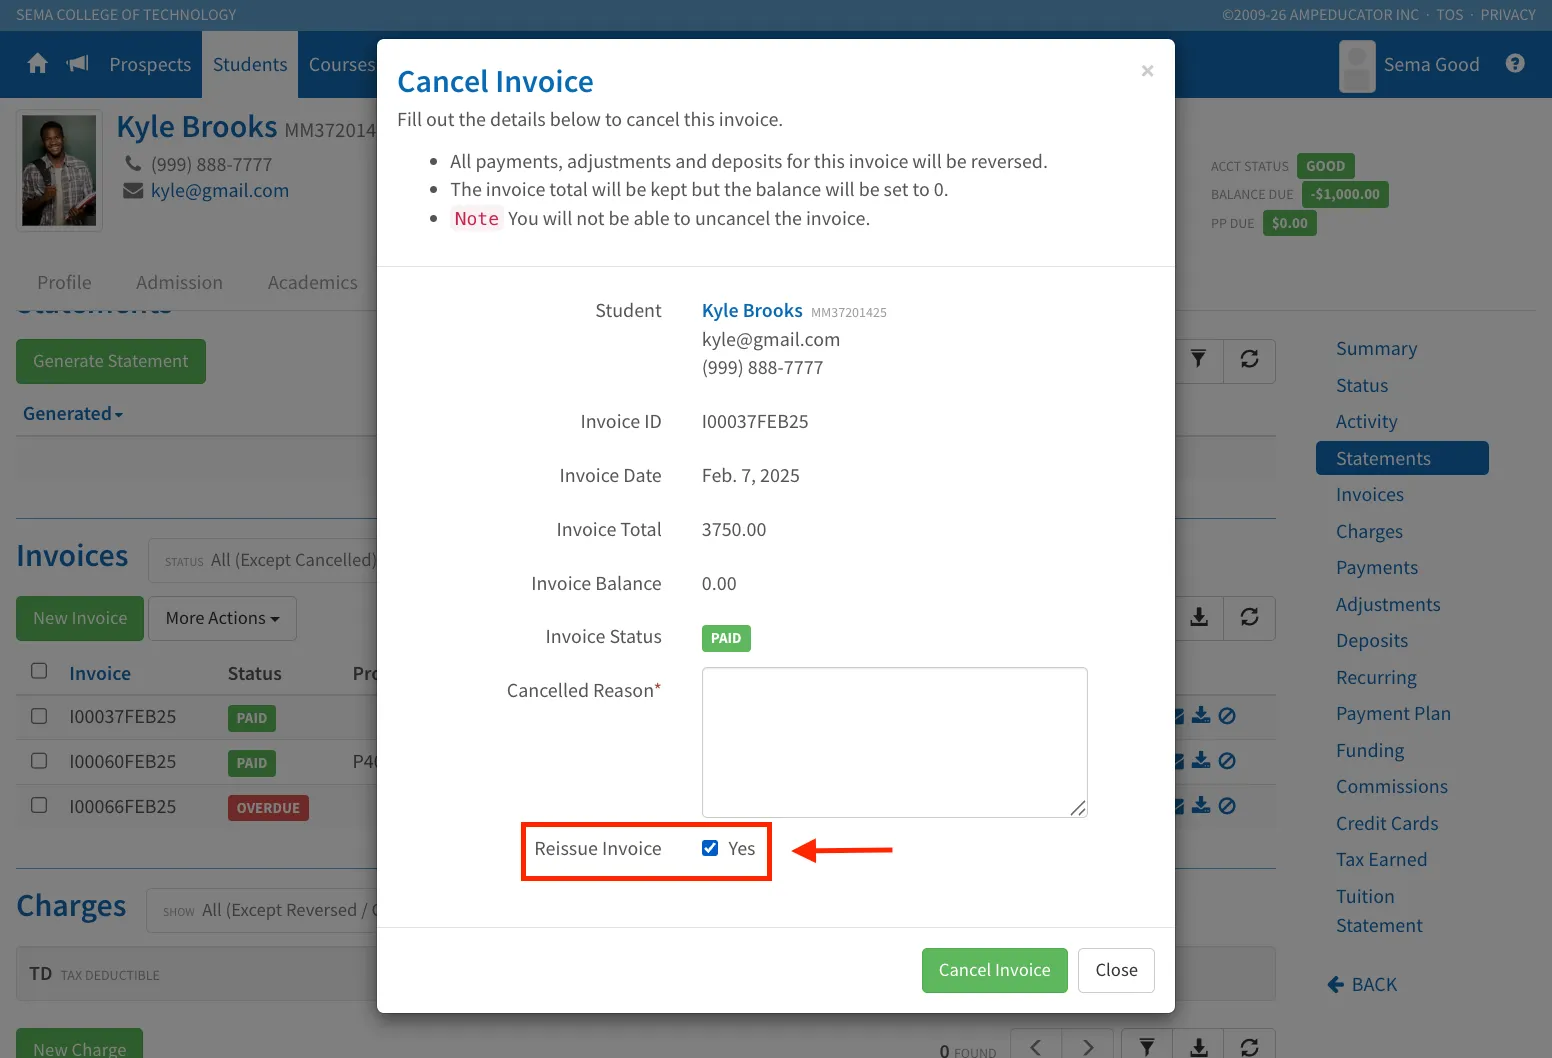The height and width of the screenshot is (1058, 1552).
Task: Open the help question mark icon
Action: click(x=1515, y=64)
